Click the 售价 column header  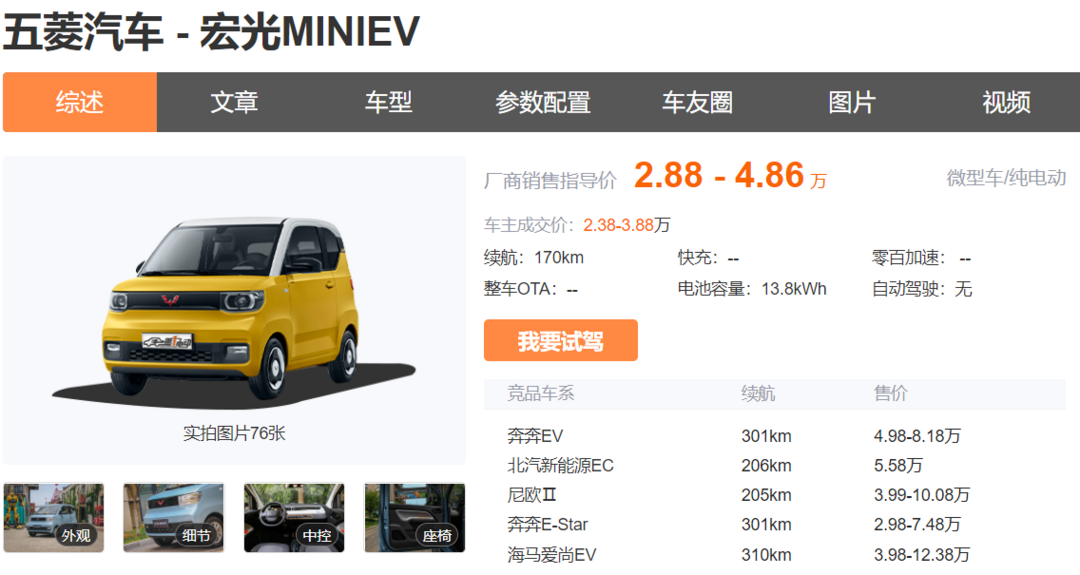point(891,393)
